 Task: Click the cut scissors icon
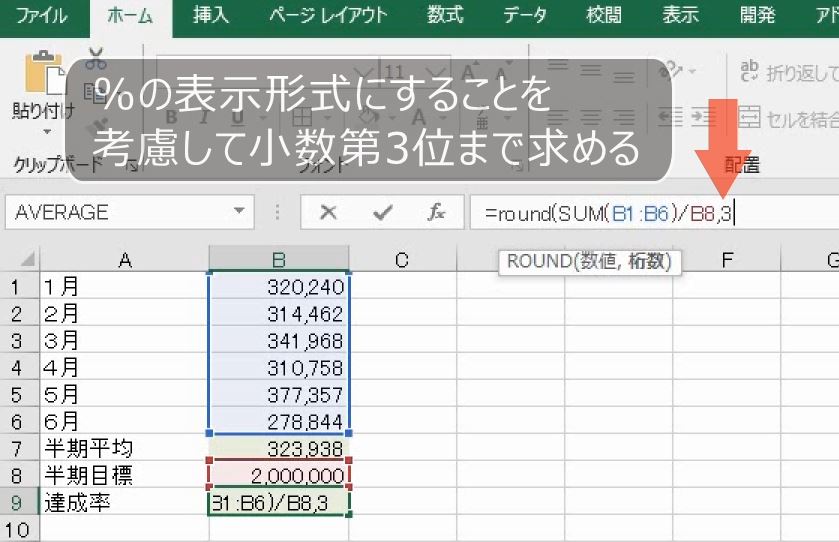96,59
